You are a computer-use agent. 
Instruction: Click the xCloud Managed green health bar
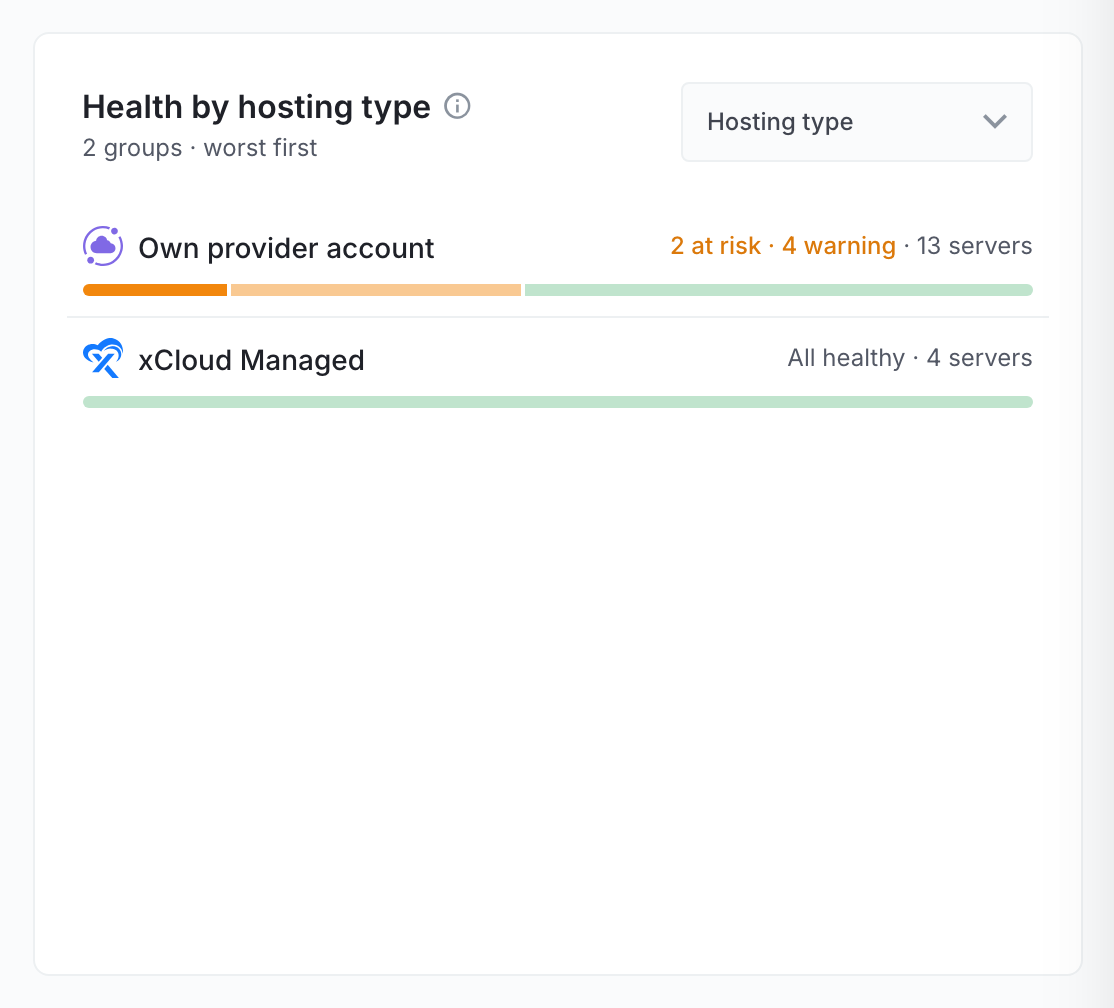[x=558, y=402]
